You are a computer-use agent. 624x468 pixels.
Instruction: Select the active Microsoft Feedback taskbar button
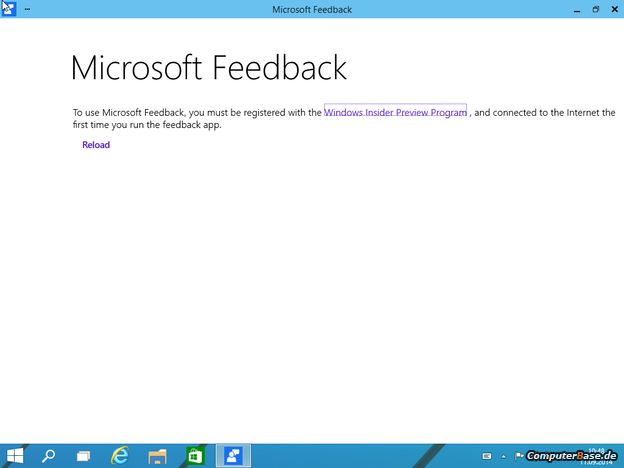pyautogui.click(x=233, y=456)
